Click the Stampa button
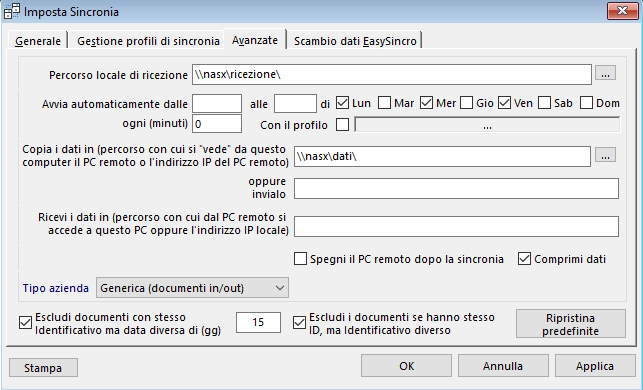The image size is (643, 390). 43,367
